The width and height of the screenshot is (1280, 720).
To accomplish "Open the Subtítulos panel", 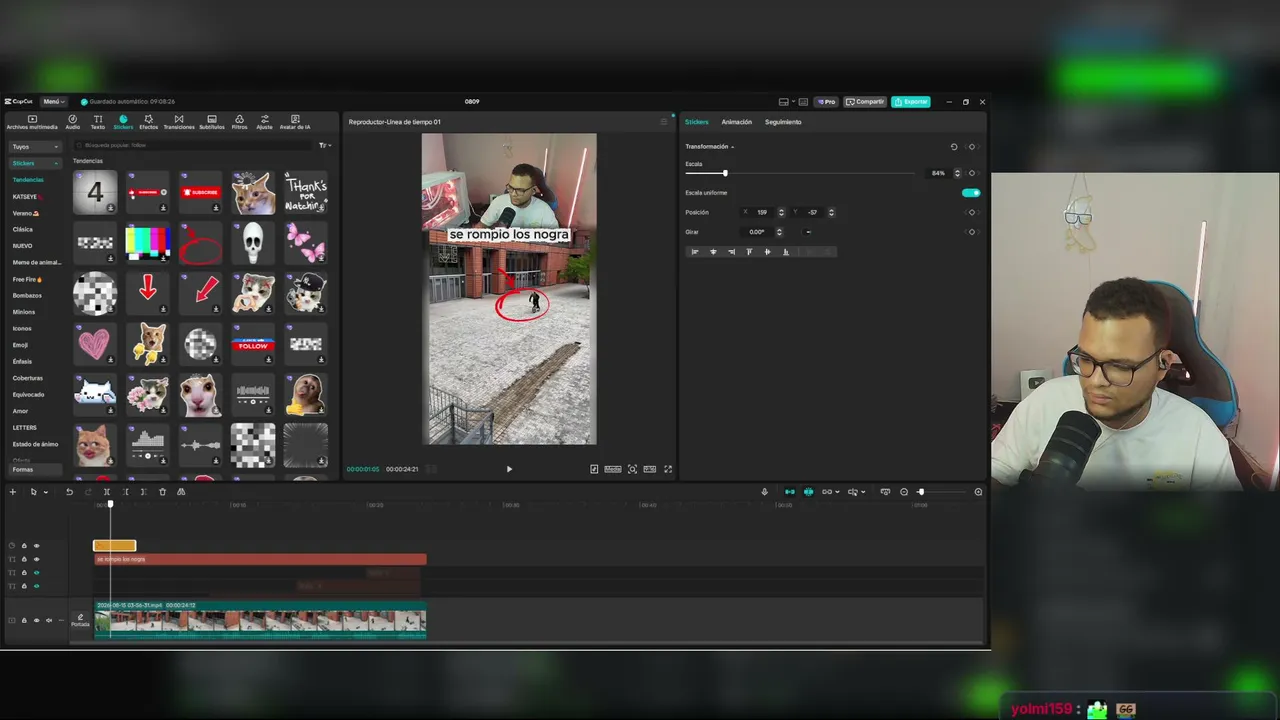I will point(212,122).
